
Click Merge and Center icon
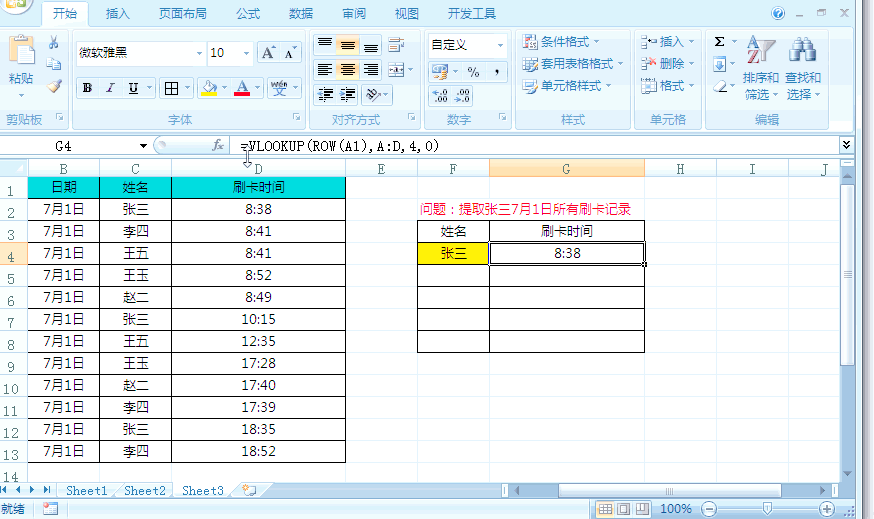point(396,69)
